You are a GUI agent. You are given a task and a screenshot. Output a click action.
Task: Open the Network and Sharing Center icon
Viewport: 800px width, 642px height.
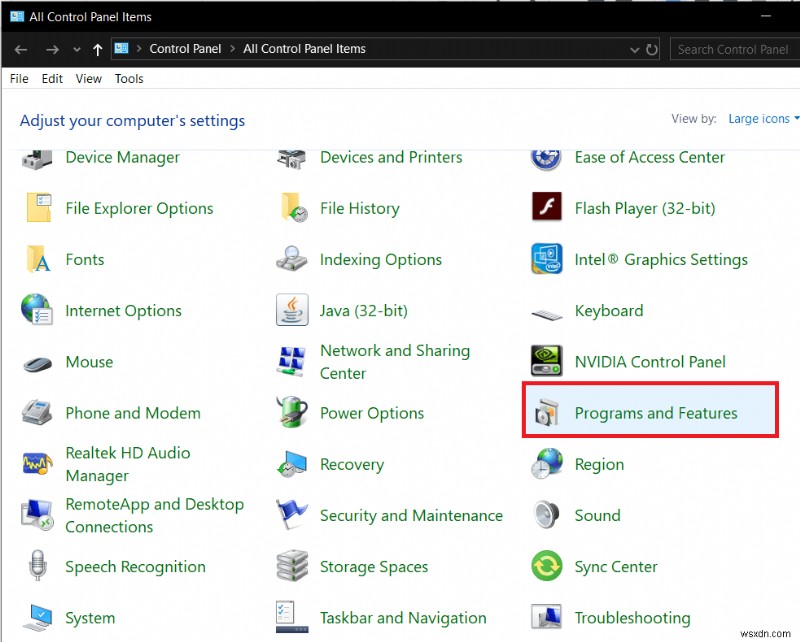click(292, 361)
